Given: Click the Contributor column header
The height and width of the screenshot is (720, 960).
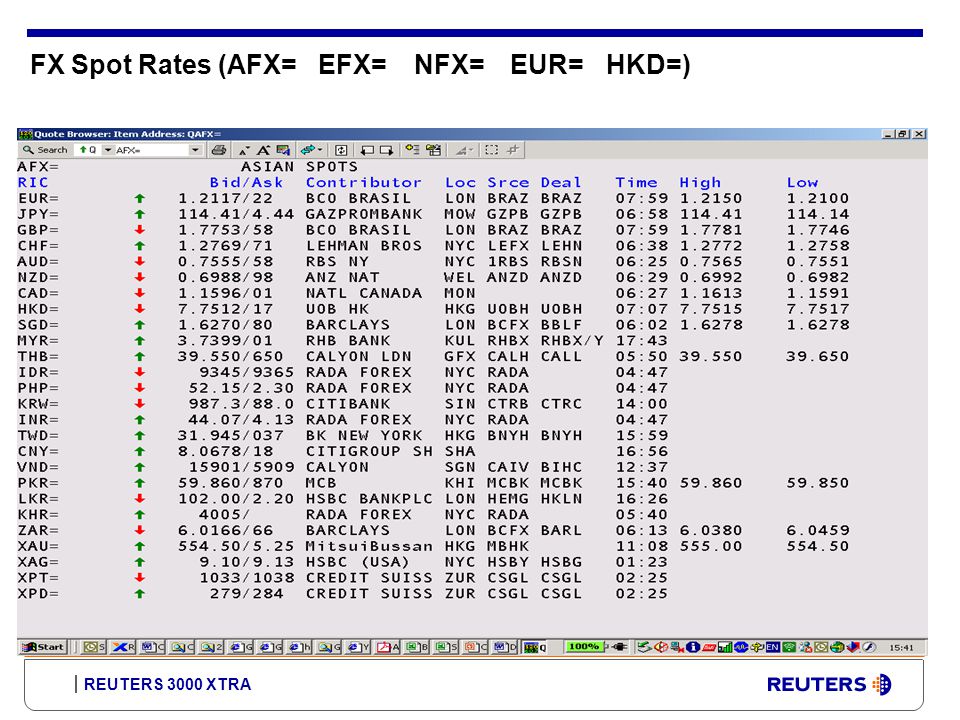Looking at the screenshot, I should point(364,182).
